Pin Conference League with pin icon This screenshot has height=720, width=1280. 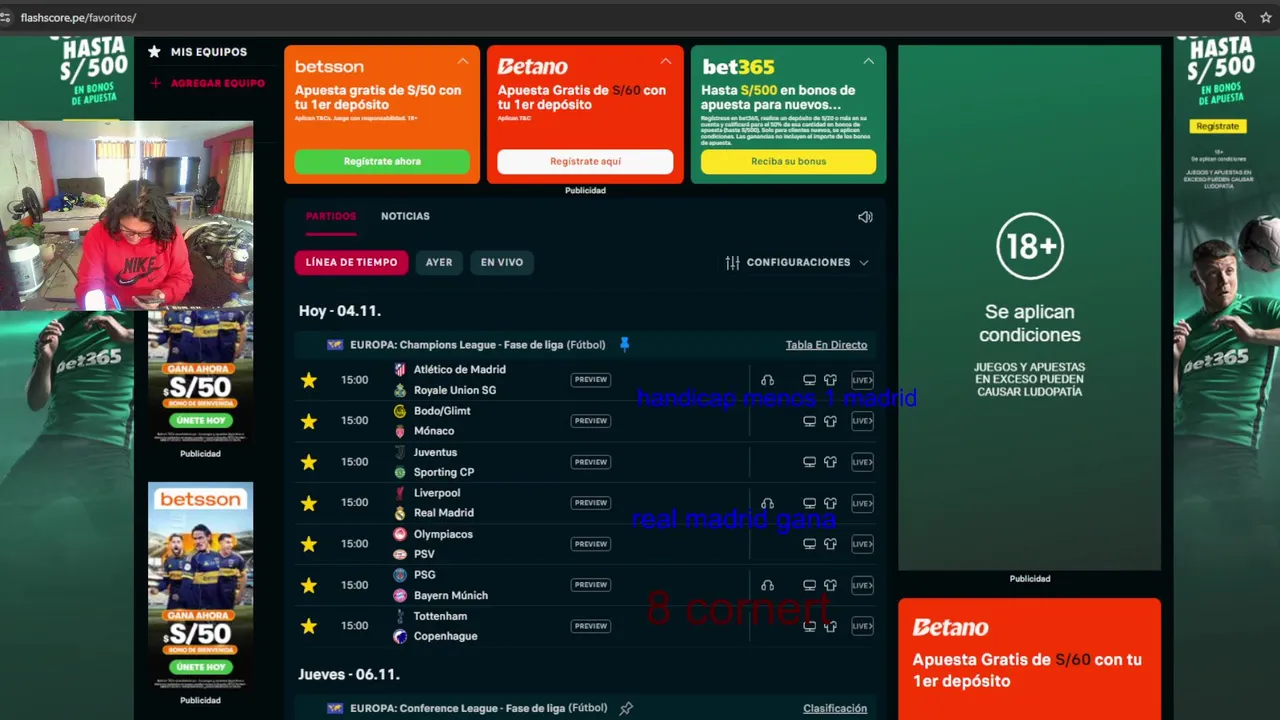coord(626,708)
